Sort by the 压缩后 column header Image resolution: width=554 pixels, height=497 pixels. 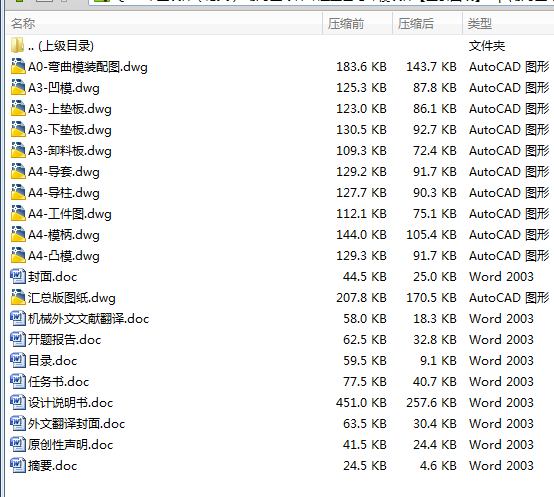click(x=427, y=24)
